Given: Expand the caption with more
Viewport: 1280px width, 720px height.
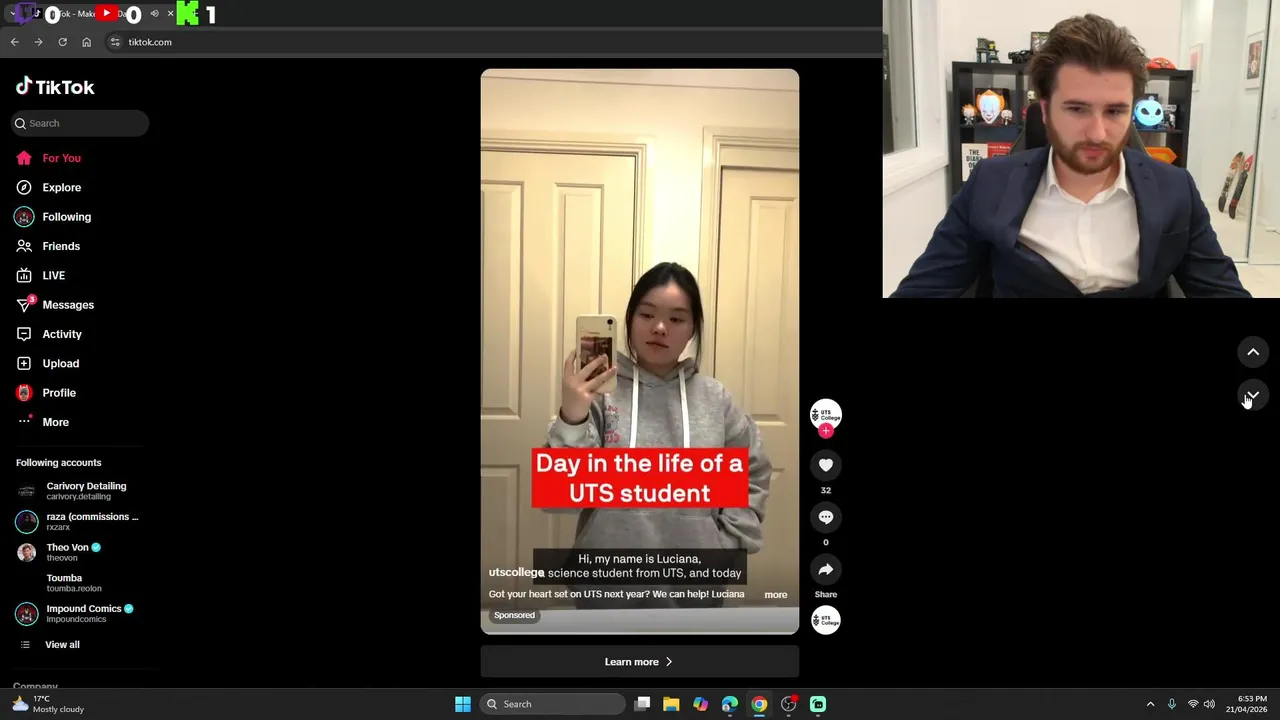Looking at the screenshot, I should 775,595.
